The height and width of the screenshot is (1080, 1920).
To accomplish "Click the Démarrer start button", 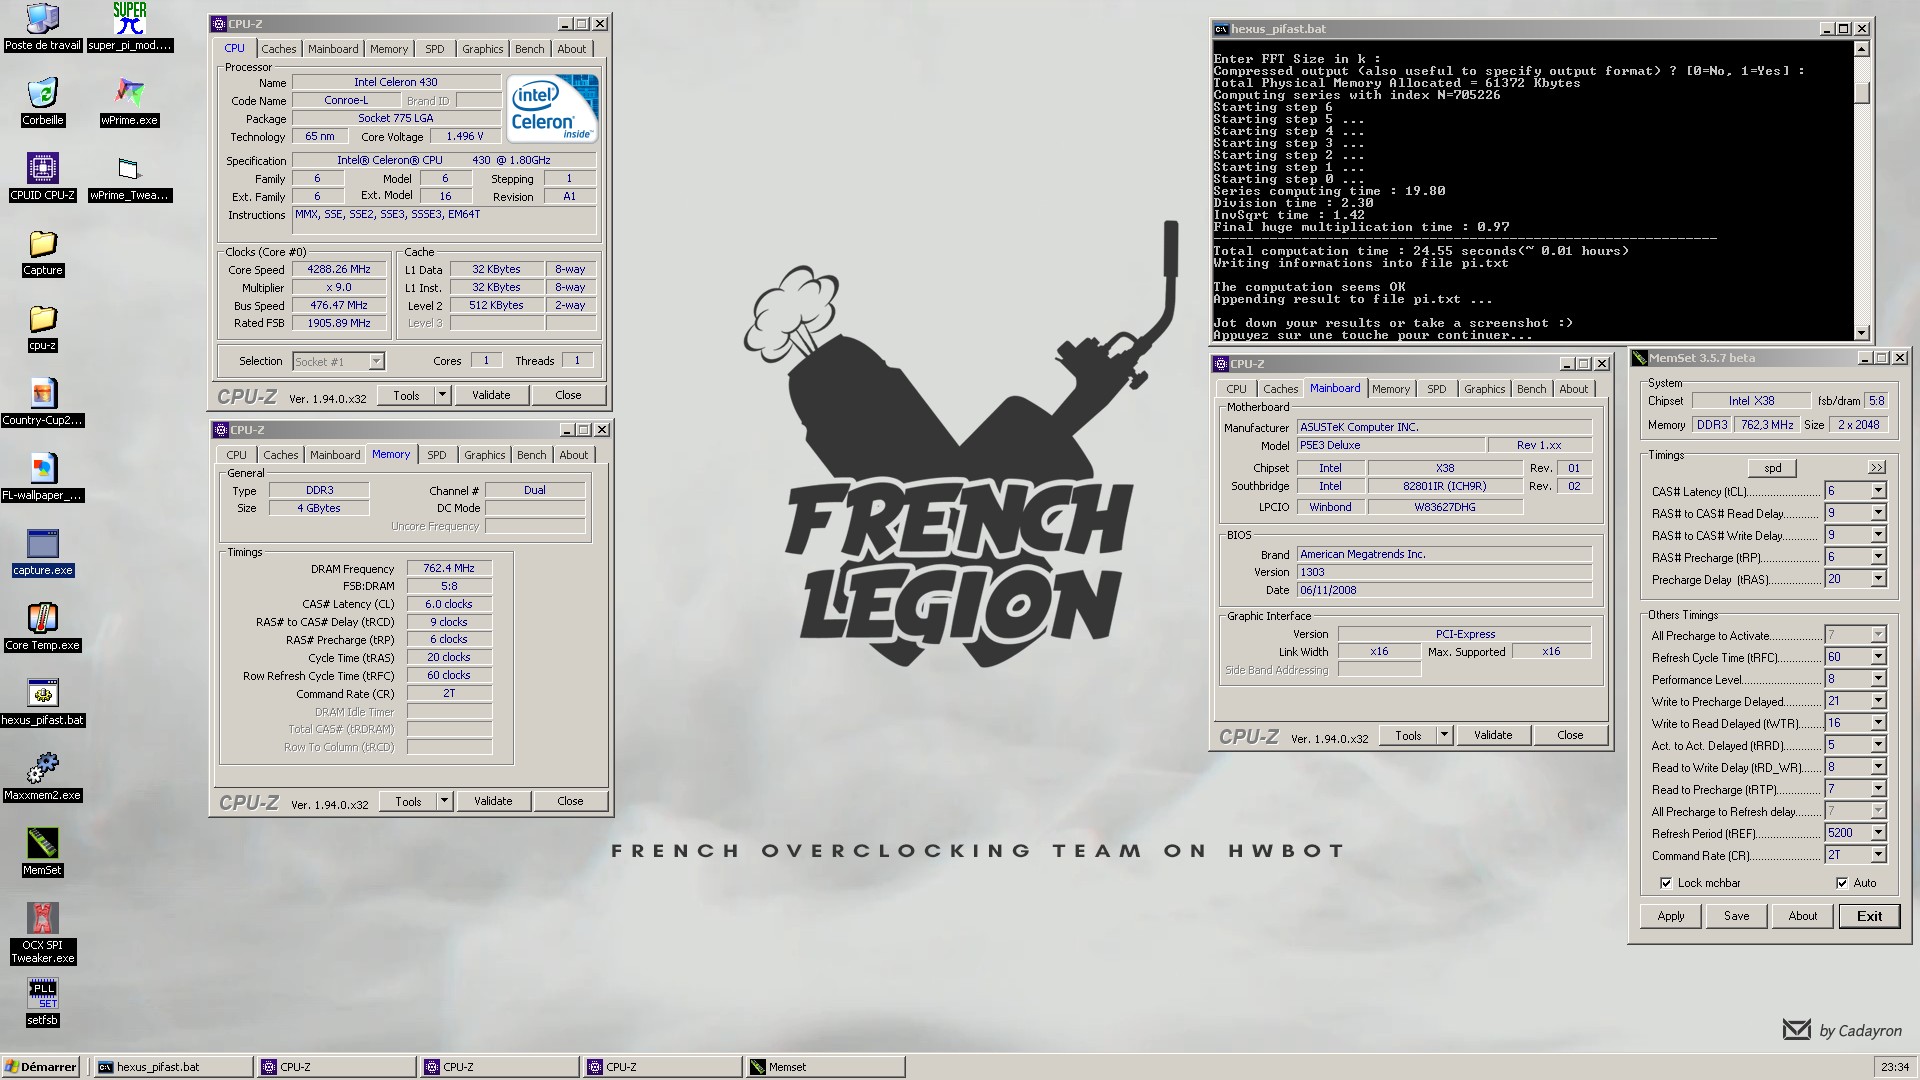I will pyautogui.click(x=40, y=1067).
